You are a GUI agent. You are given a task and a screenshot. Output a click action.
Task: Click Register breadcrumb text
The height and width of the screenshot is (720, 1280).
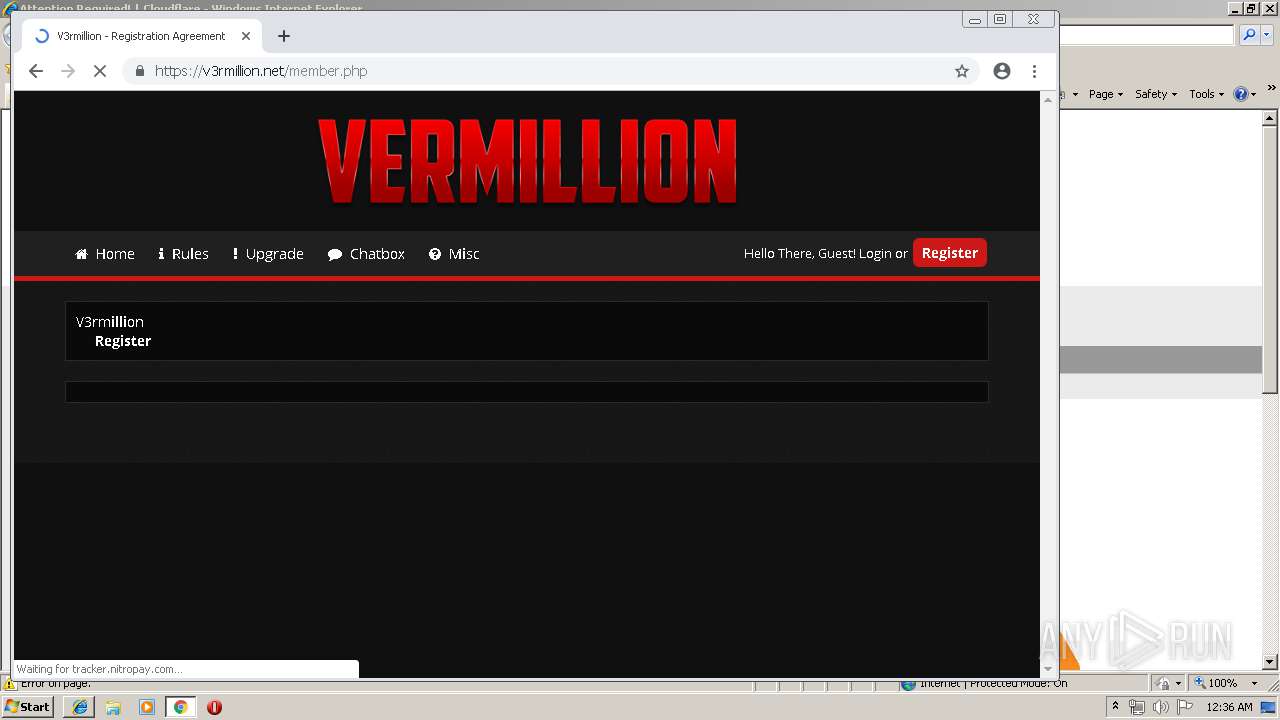tap(123, 341)
